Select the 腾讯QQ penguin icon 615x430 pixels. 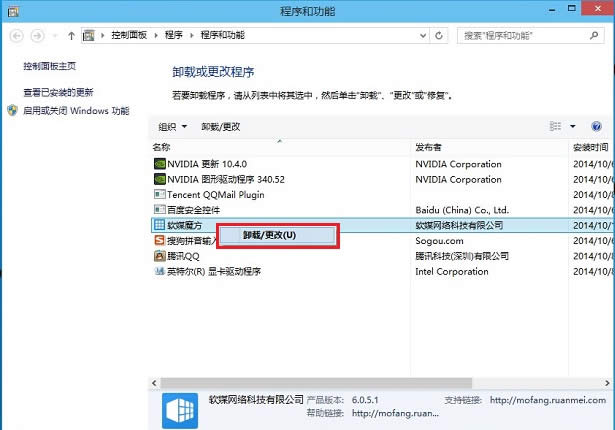pyautogui.click(x=158, y=256)
